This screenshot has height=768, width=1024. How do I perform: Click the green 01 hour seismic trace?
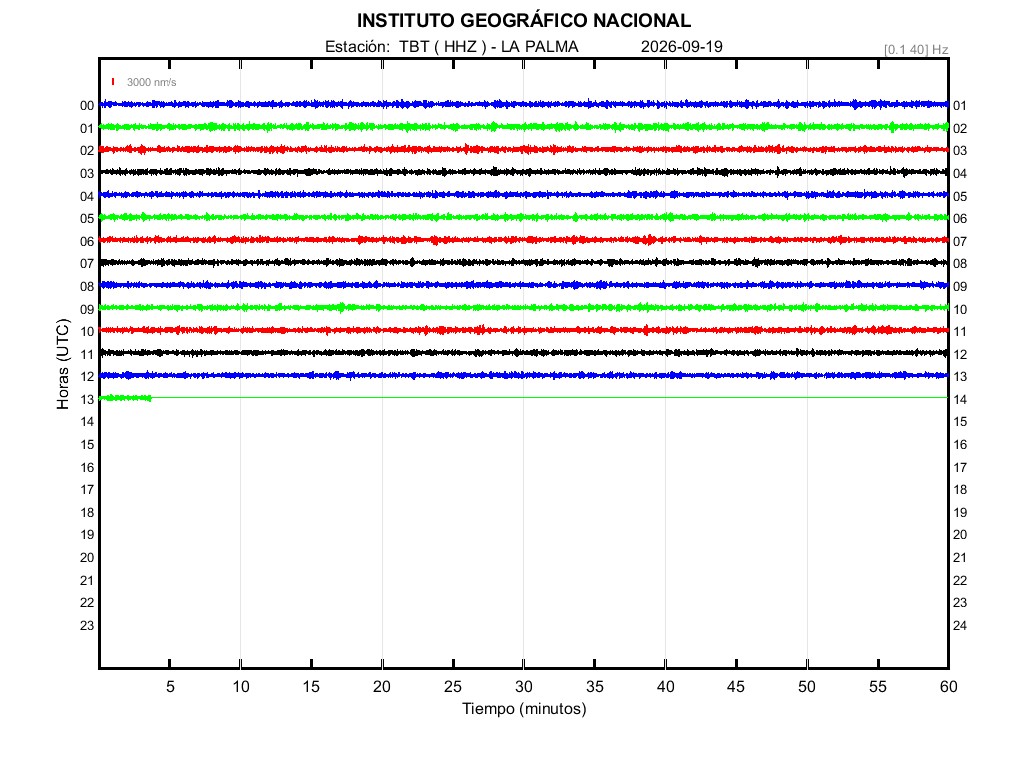click(524, 127)
